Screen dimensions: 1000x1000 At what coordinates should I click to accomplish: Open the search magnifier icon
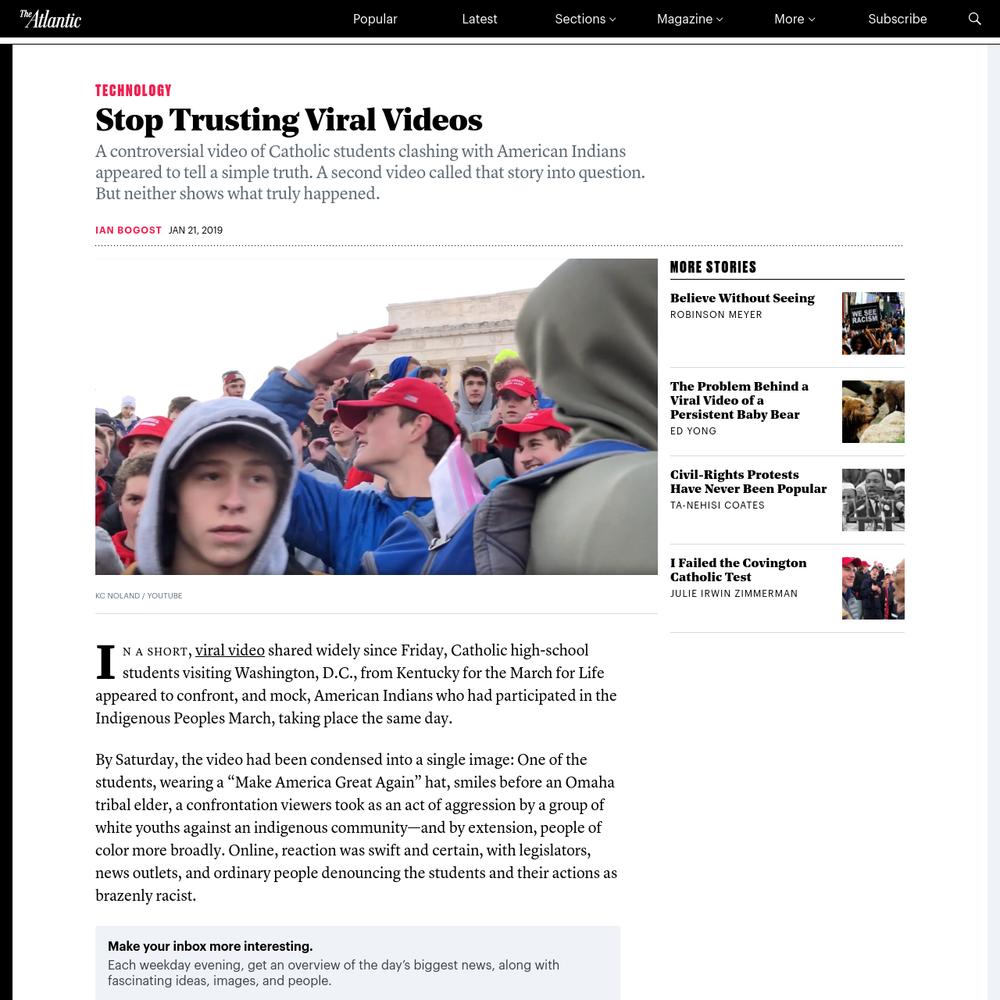click(x=974, y=18)
